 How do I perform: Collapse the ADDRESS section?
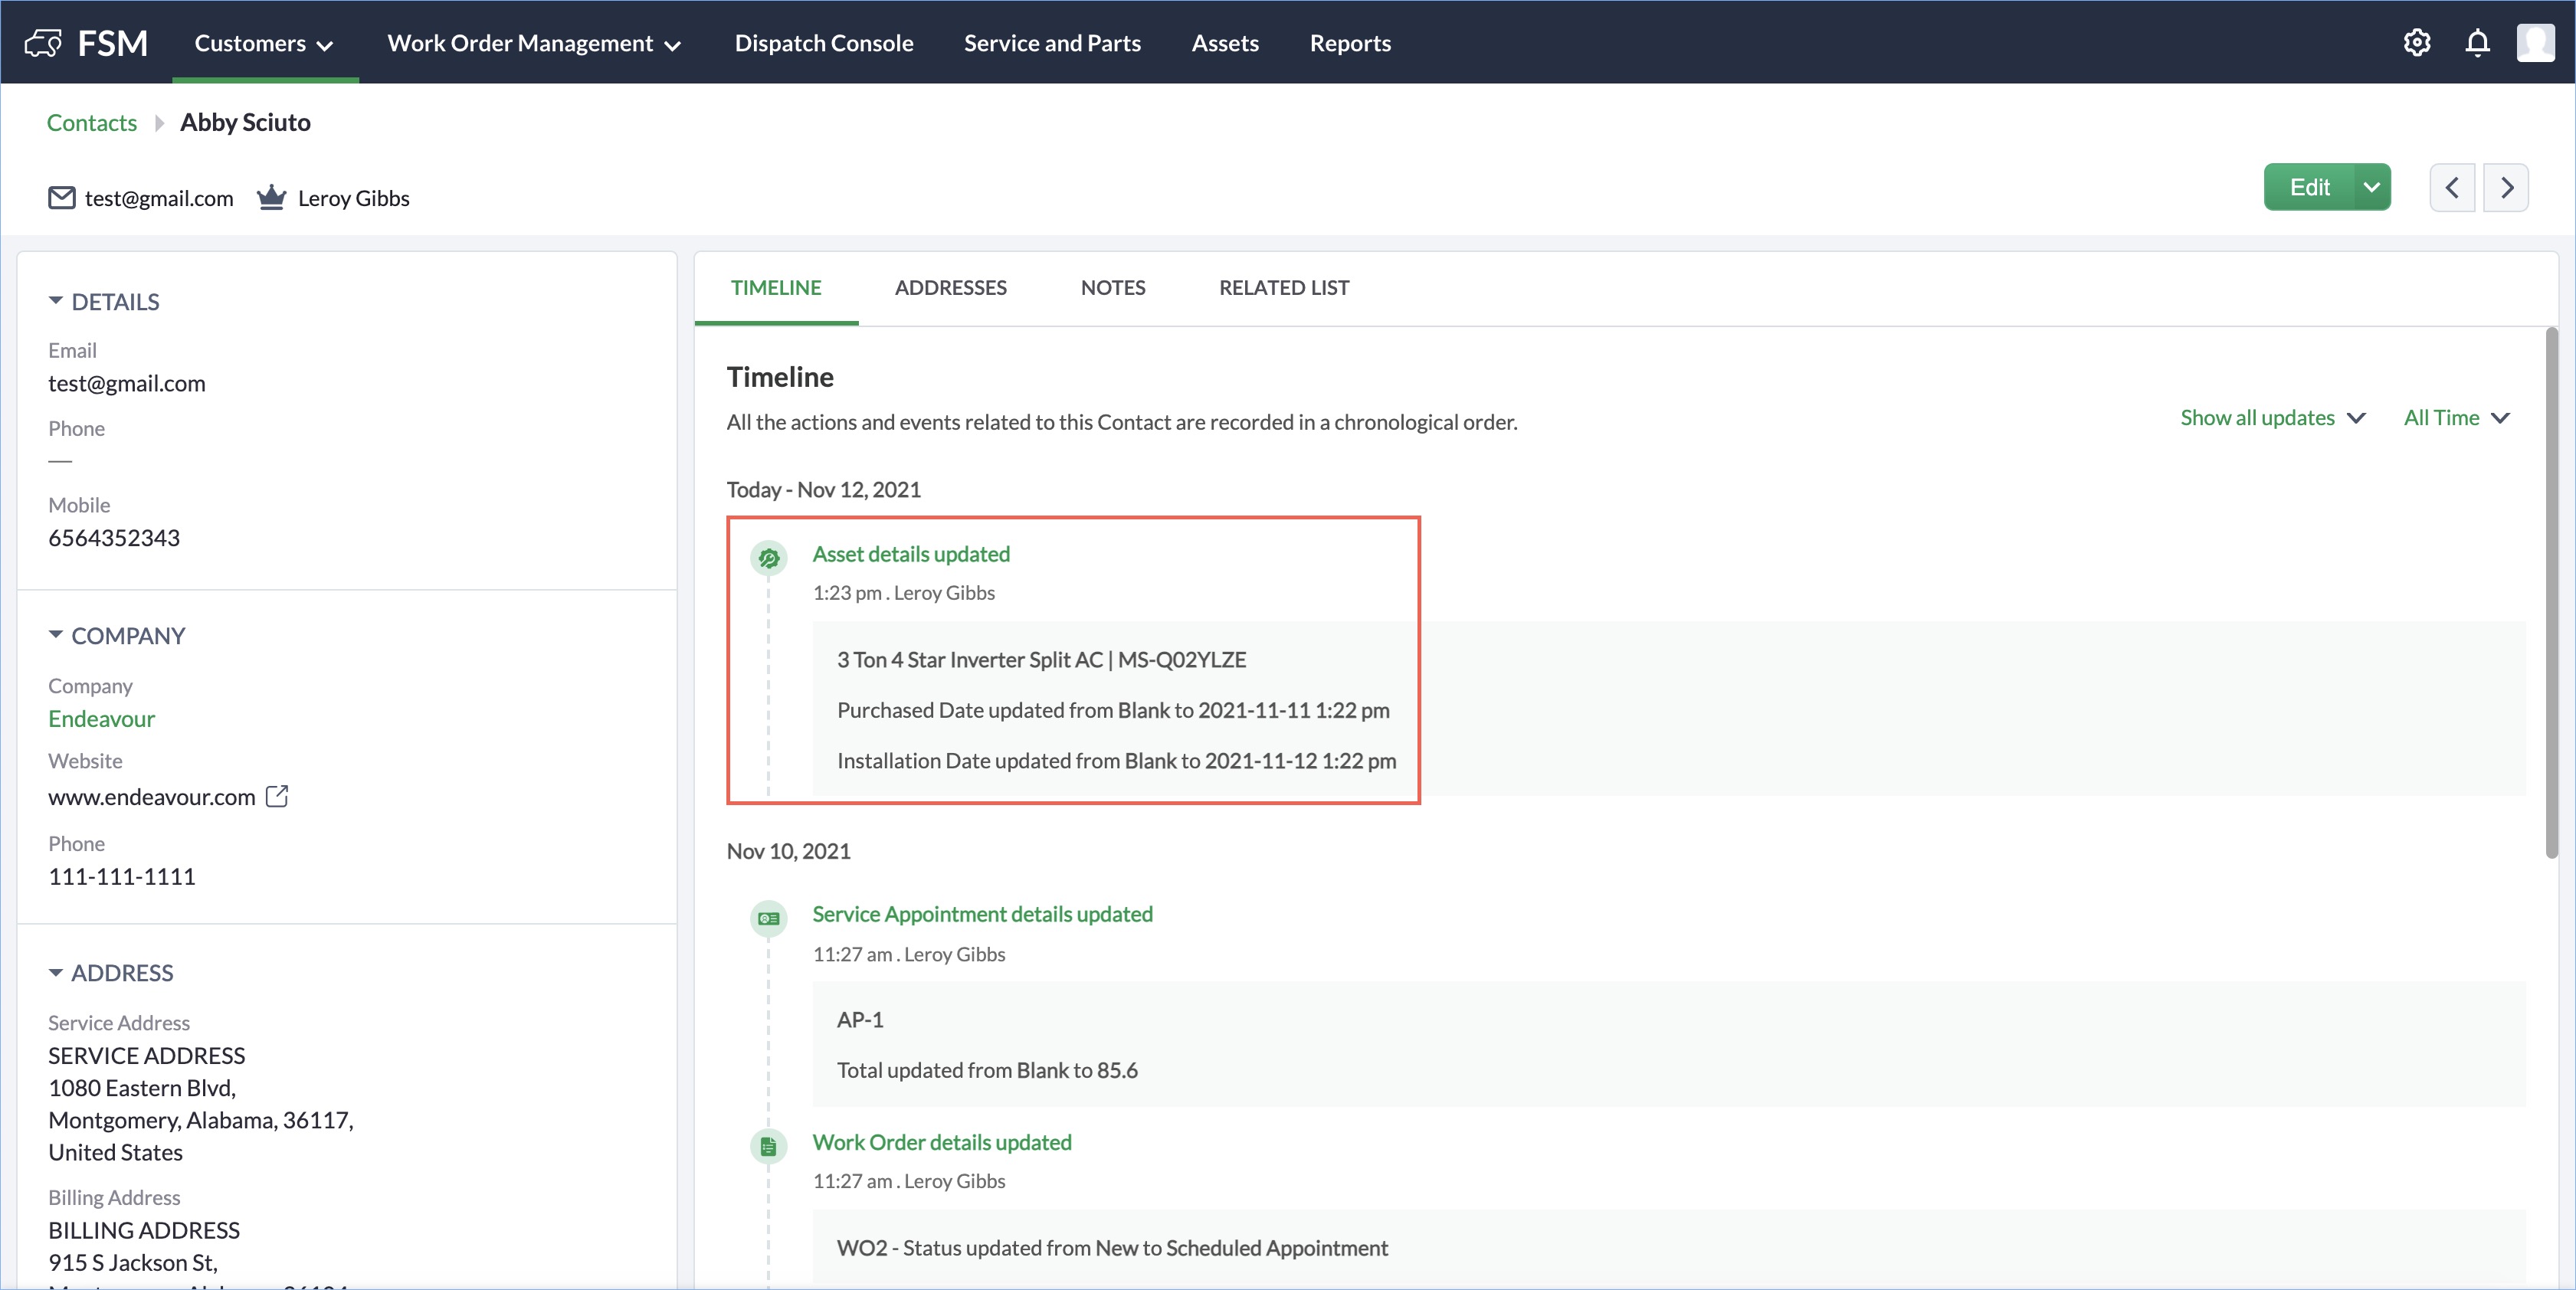coord(56,972)
